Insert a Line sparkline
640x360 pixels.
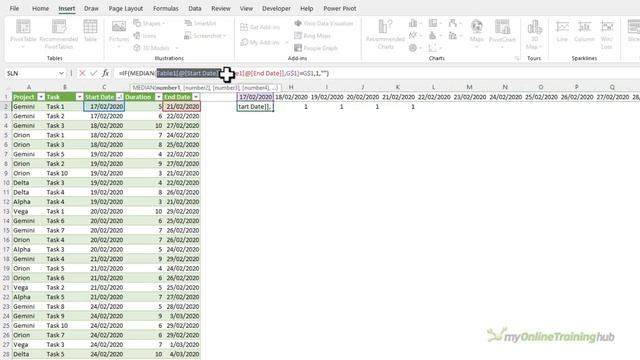click(562, 31)
